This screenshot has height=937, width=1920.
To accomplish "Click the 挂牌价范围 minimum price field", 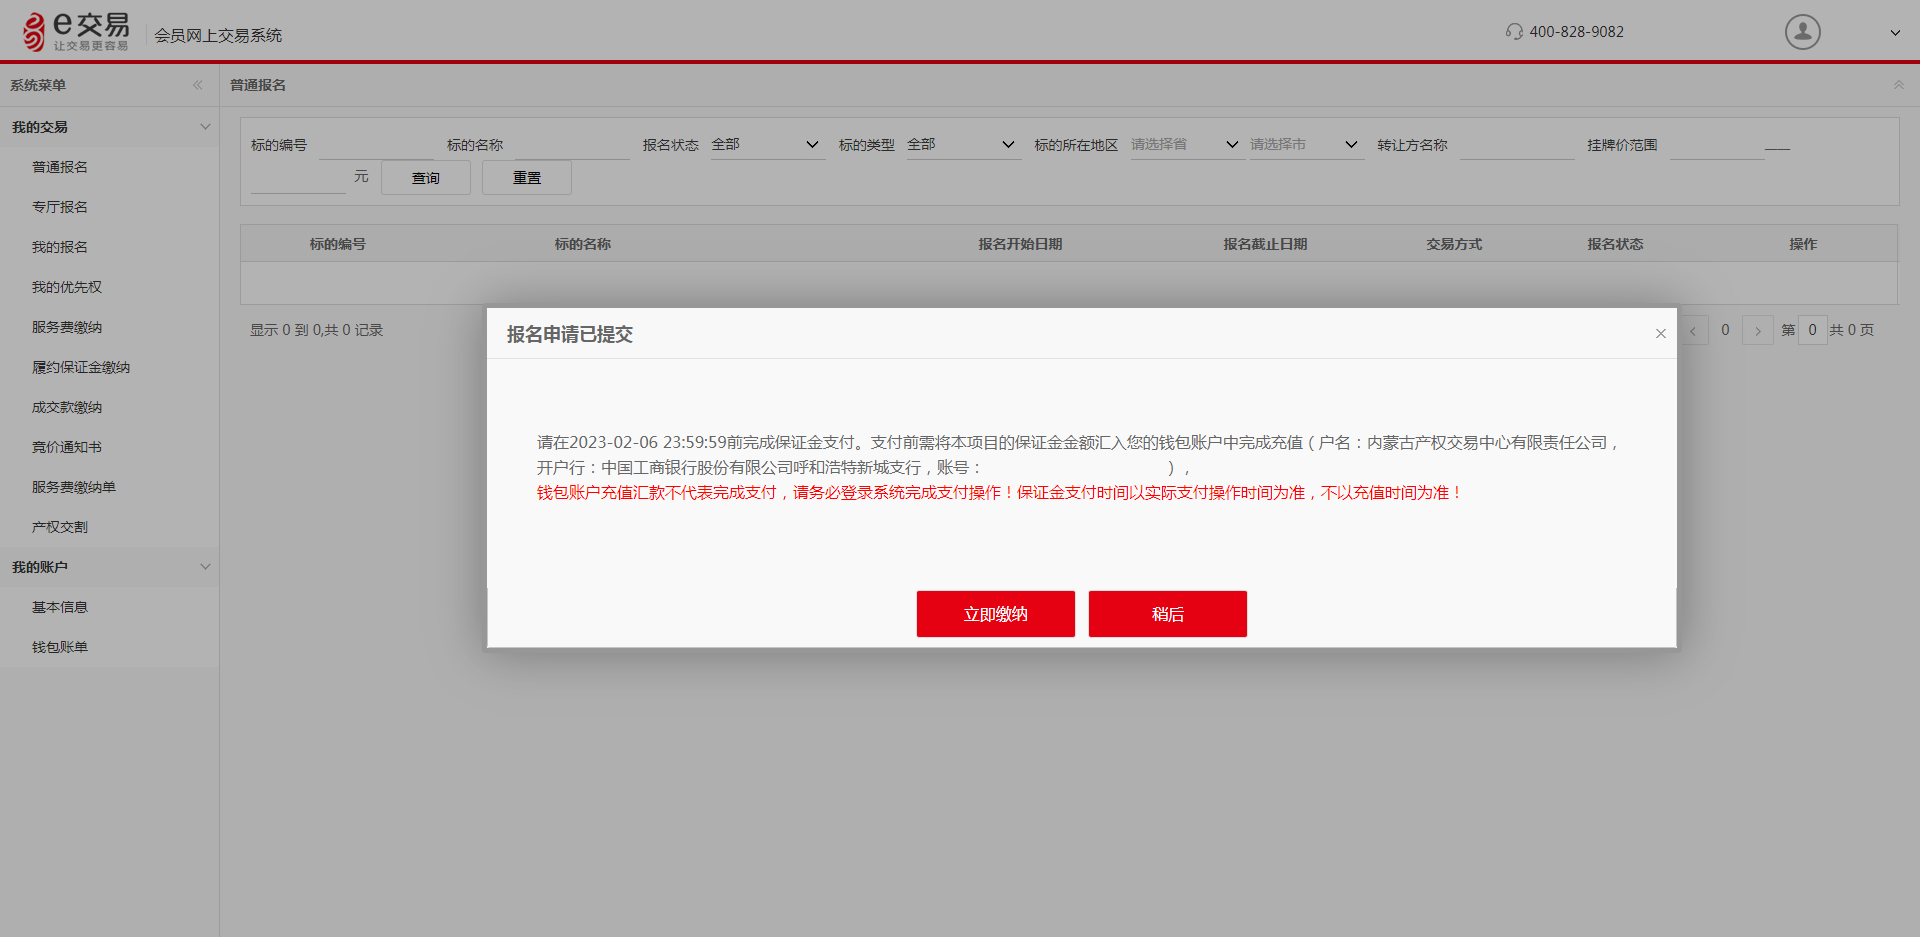I will 1717,145.
